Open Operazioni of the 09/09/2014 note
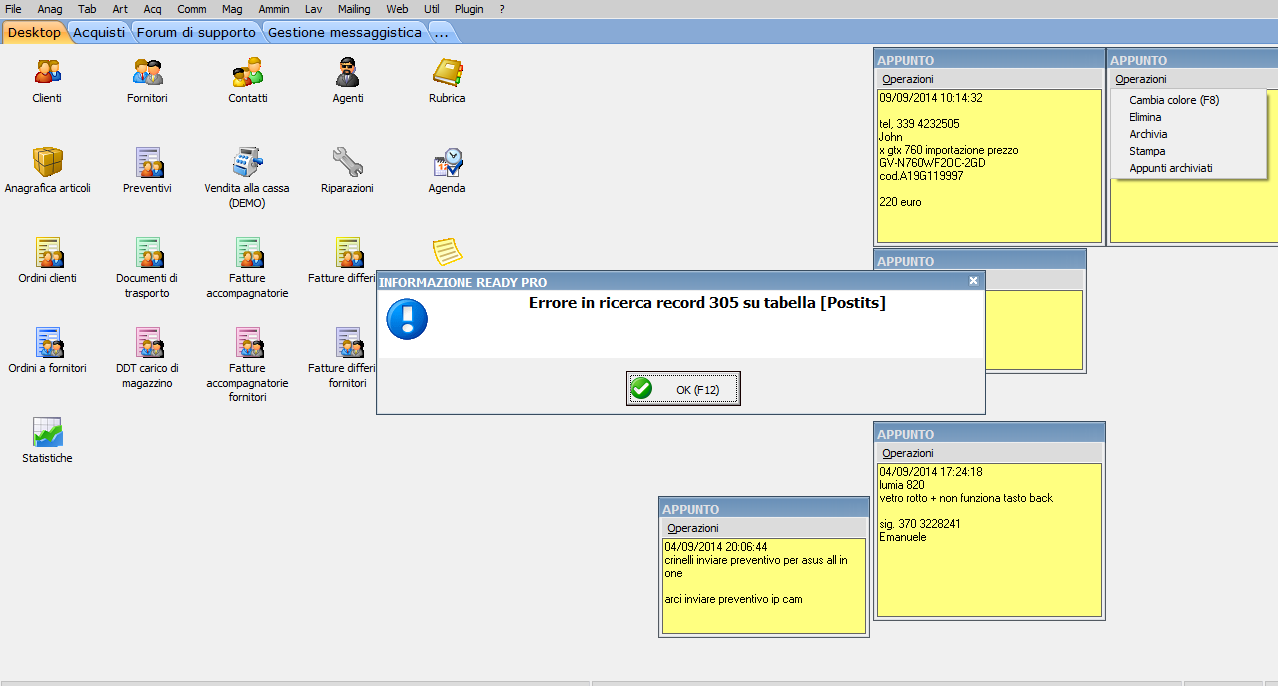 (x=907, y=79)
